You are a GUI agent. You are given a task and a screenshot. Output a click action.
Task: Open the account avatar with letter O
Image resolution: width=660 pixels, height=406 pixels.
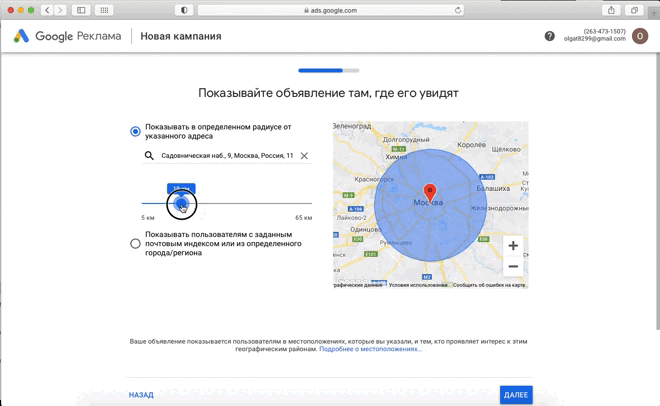(640, 36)
